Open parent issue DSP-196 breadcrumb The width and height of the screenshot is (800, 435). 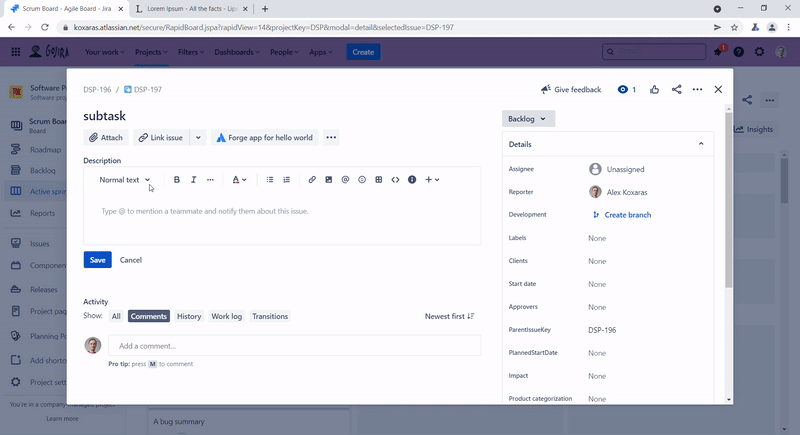(x=97, y=90)
